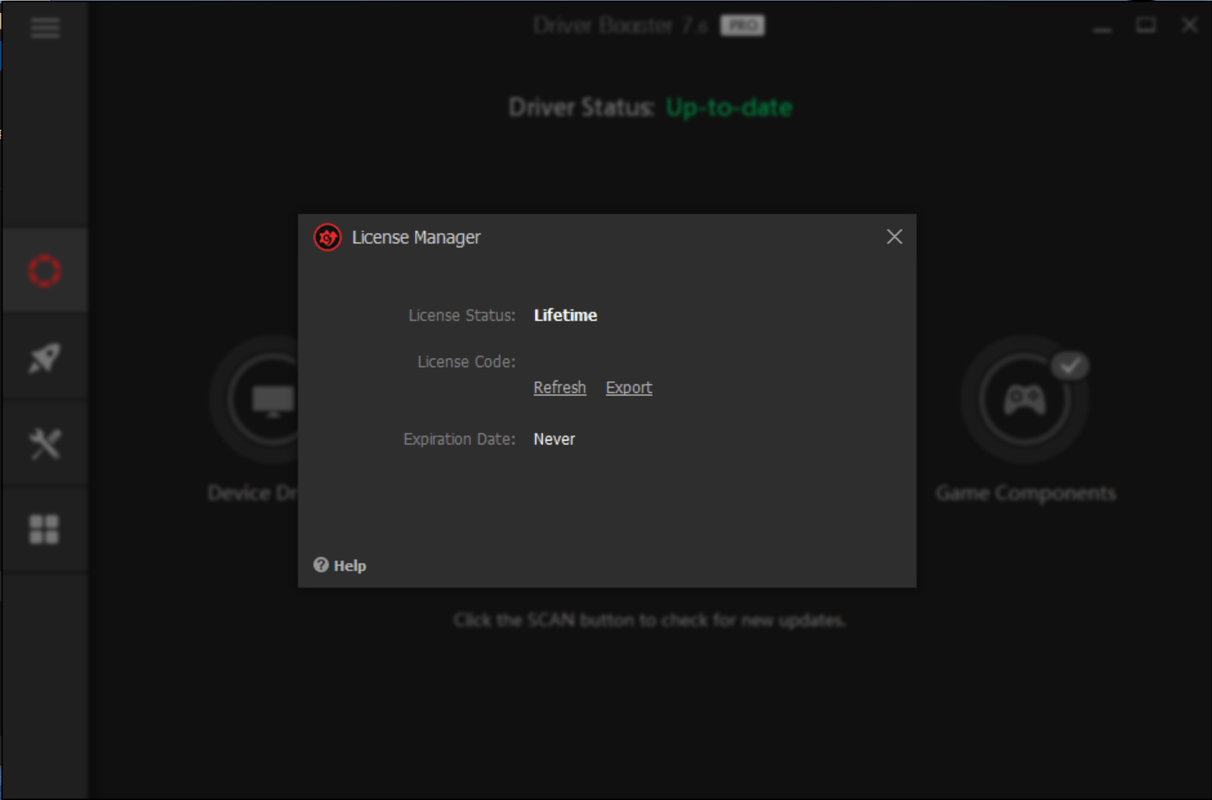Select the Scan icon in sidebar
The image size is (1212, 800).
click(45, 270)
